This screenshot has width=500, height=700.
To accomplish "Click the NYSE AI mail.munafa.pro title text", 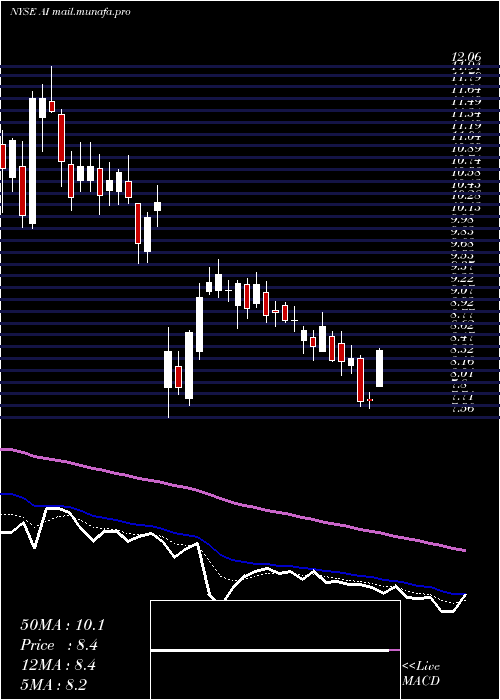I will click(70, 12).
